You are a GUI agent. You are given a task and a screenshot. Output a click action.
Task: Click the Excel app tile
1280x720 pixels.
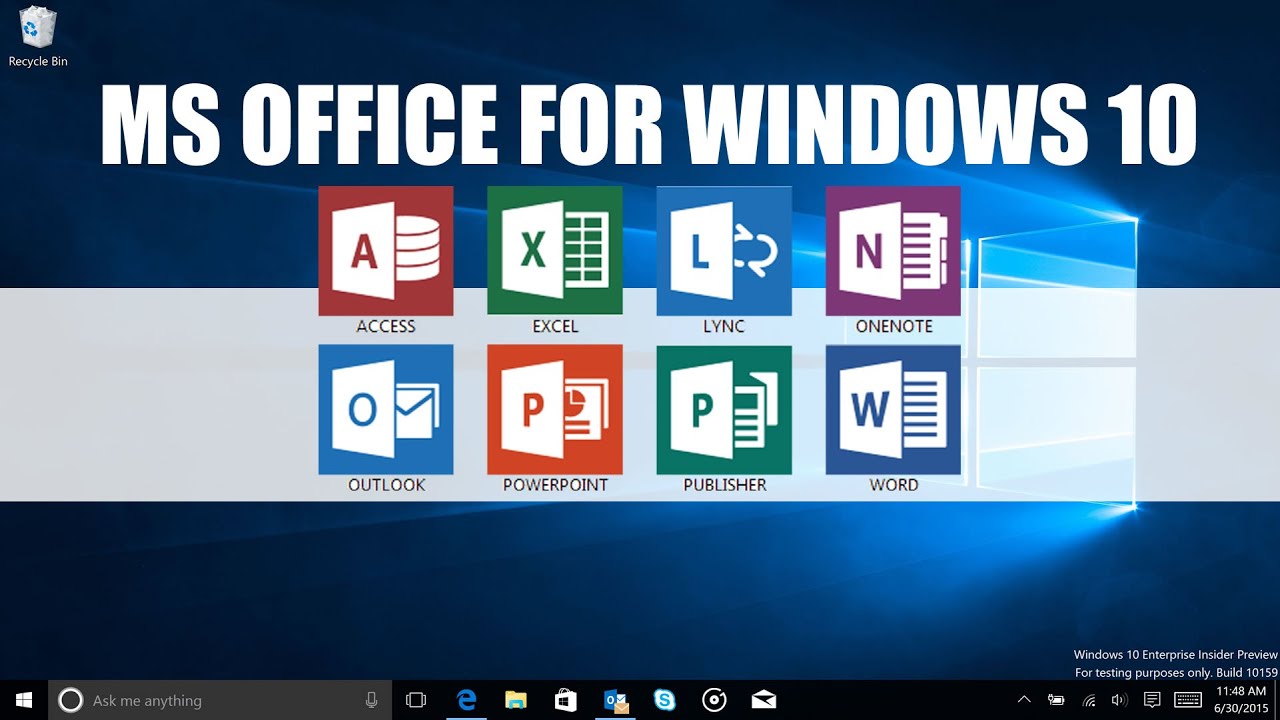555,251
